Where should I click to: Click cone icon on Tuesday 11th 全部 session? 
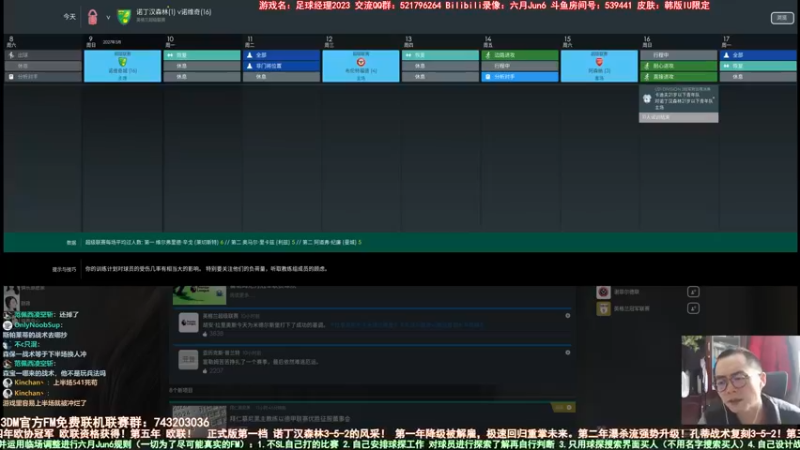coord(249,55)
